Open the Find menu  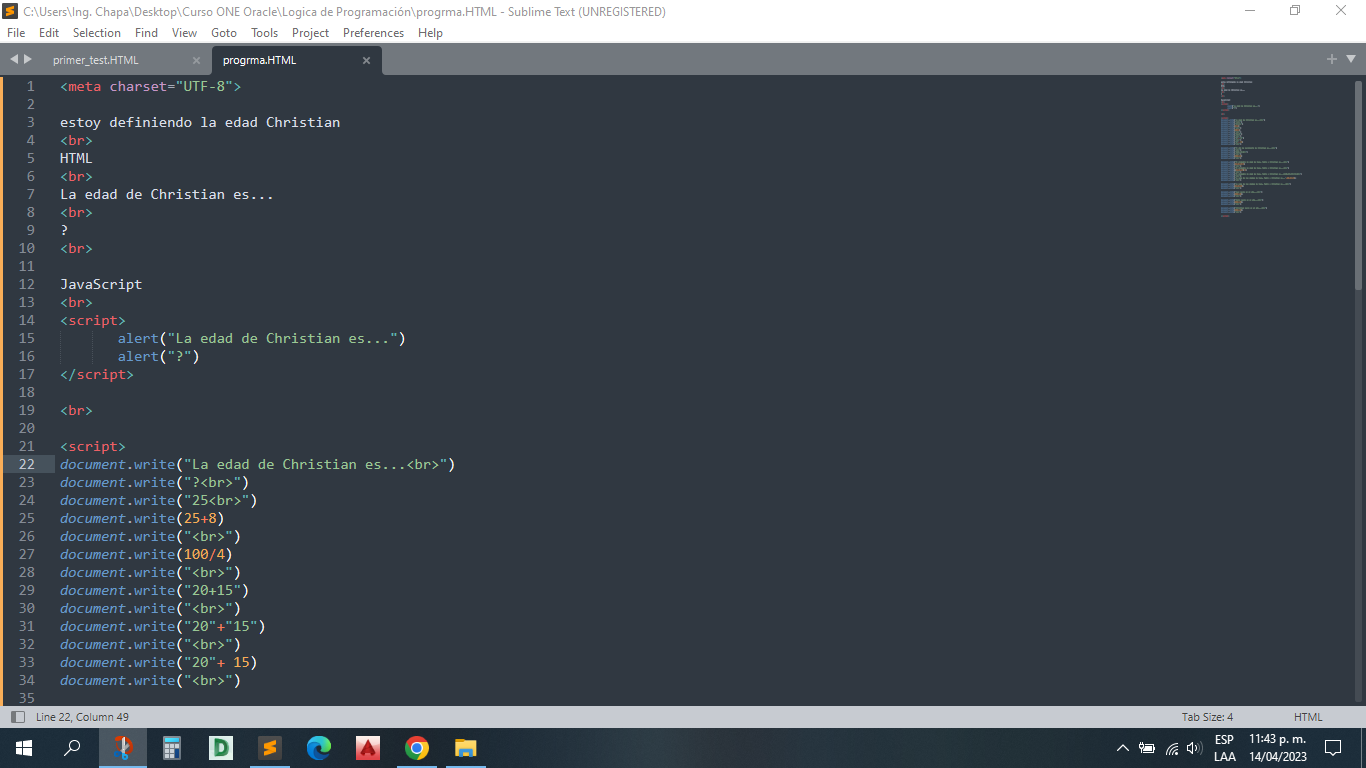point(146,33)
